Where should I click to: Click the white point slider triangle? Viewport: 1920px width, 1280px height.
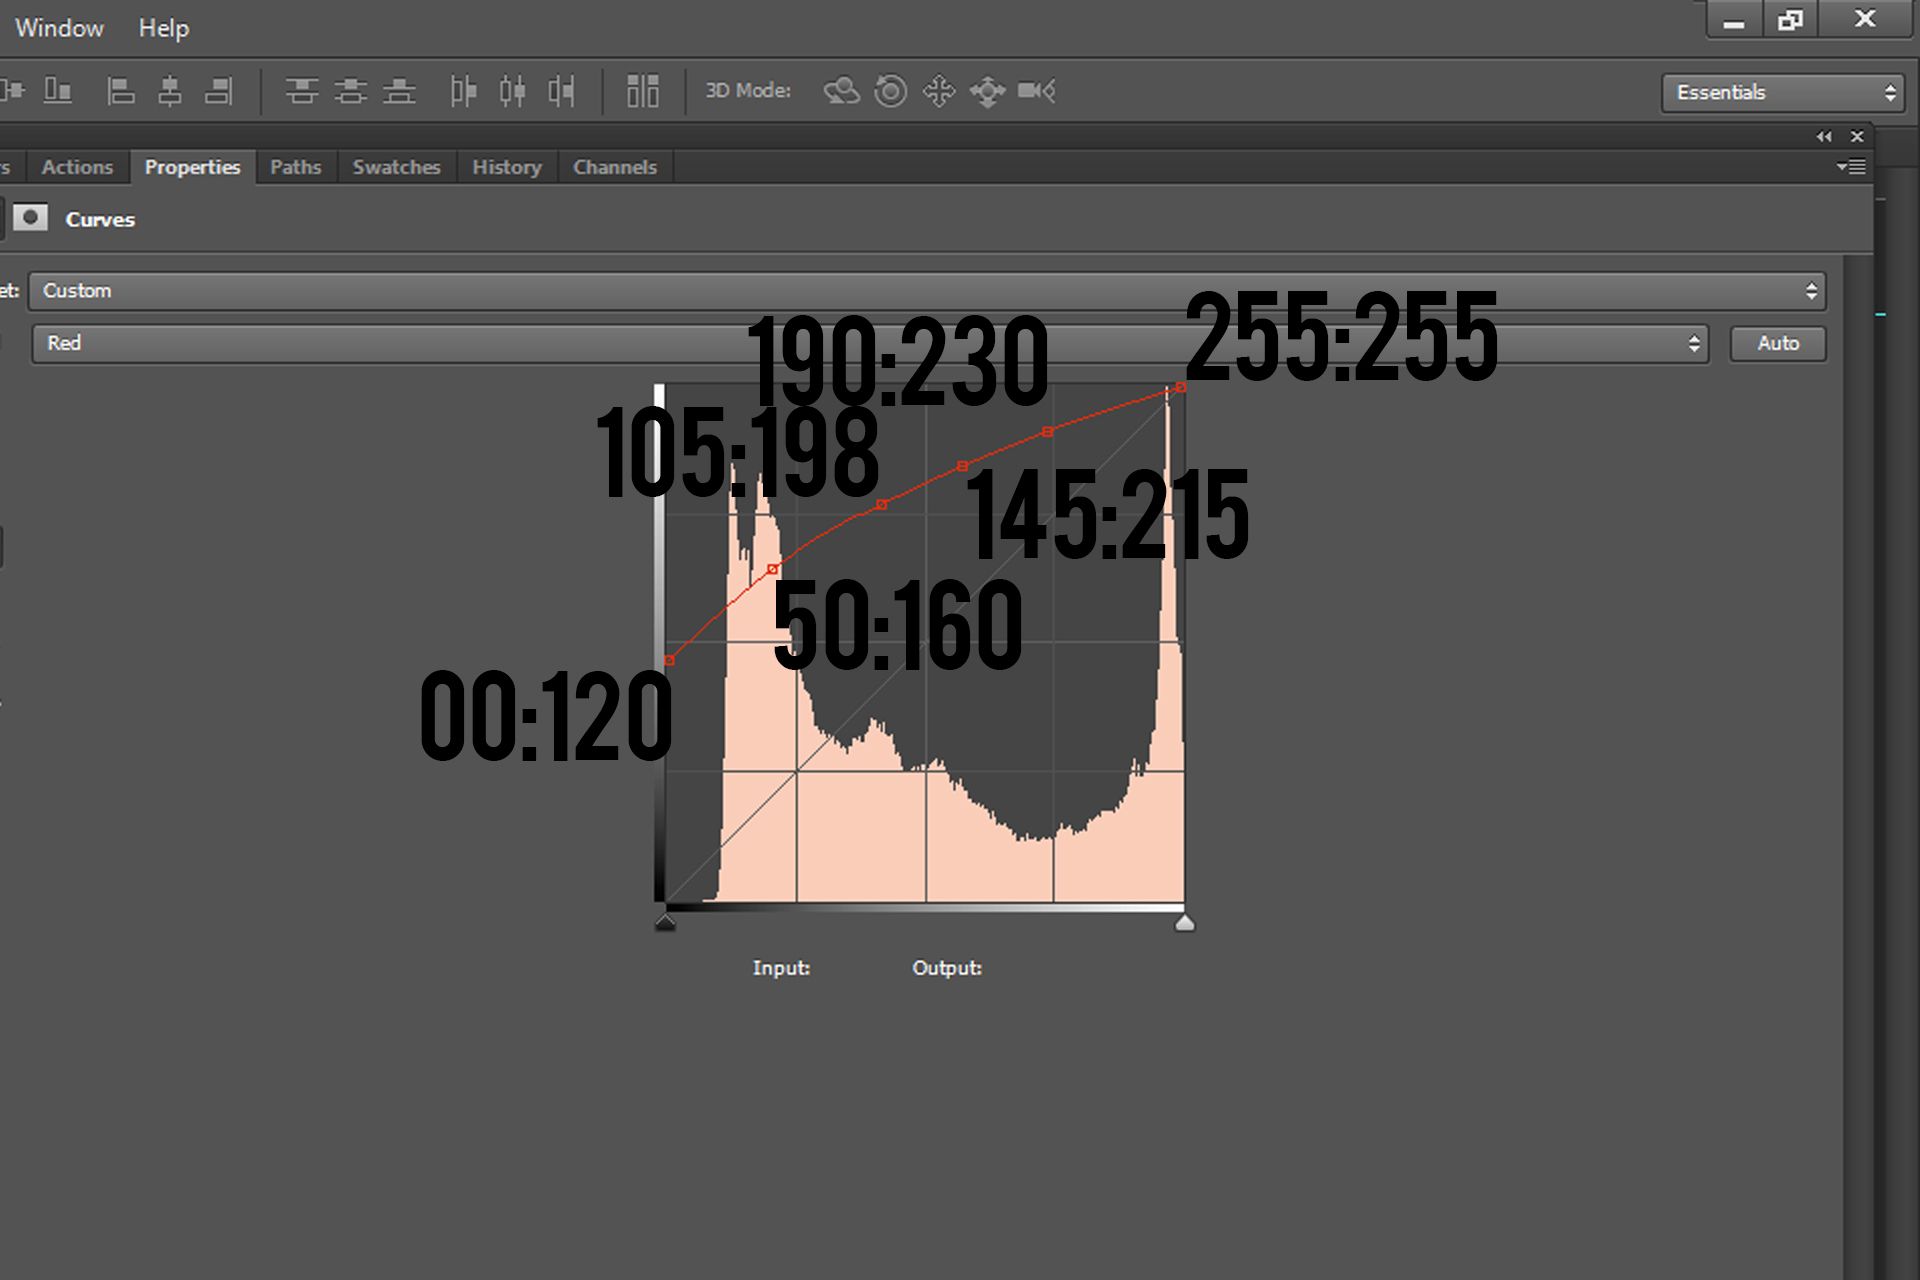click(1184, 922)
